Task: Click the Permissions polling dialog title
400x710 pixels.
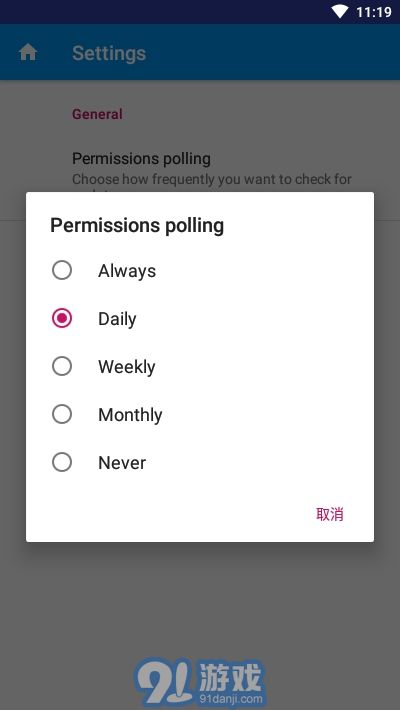Action: tap(137, 225)
